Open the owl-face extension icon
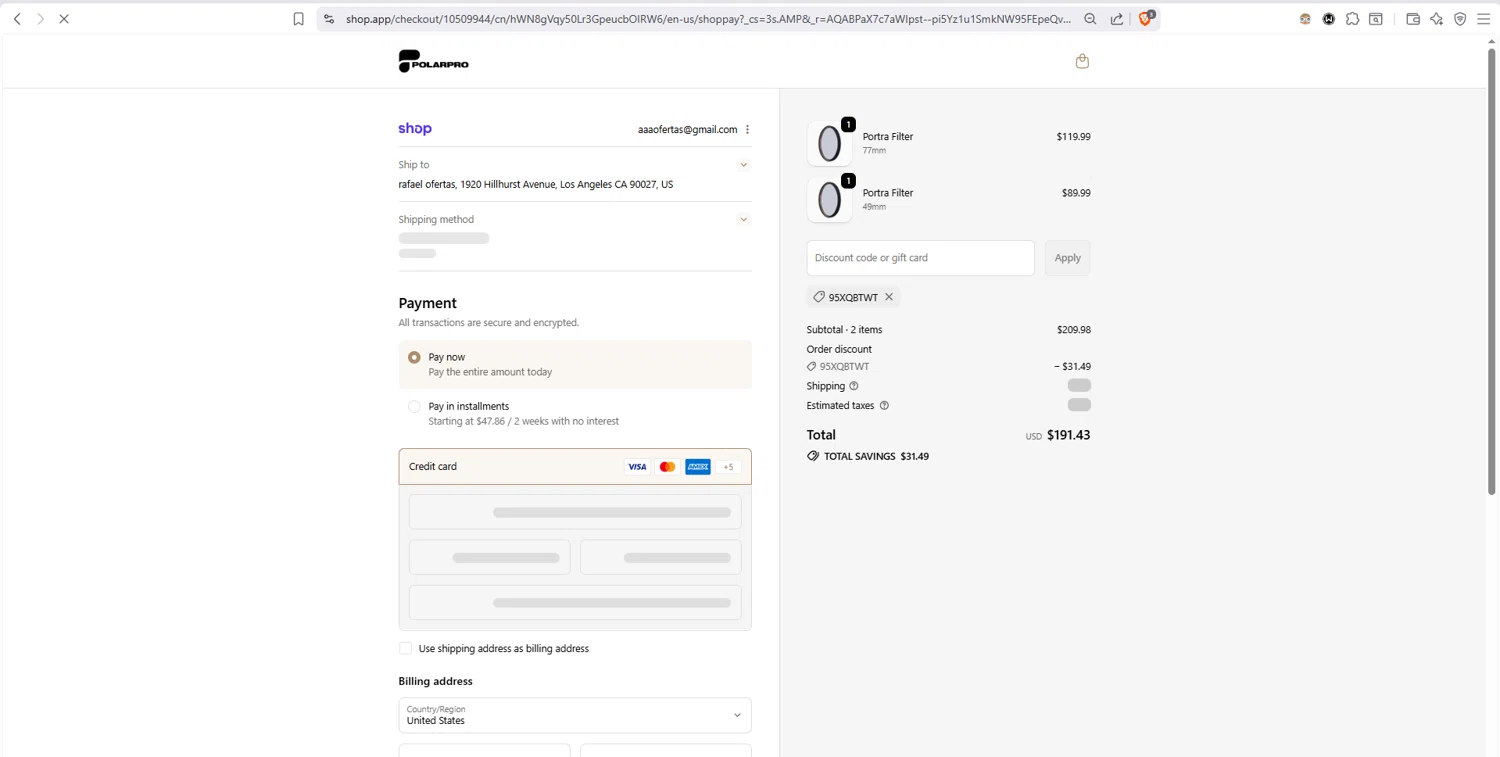This screenshot has height=757, width=1500. [x=1305, y=19]
